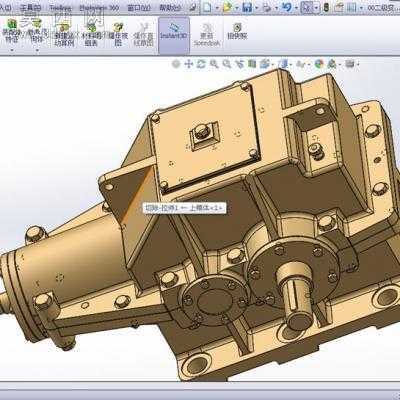Click the 拍快照 snapshot button
Screen dimensions: 400x400
[237, 31]
